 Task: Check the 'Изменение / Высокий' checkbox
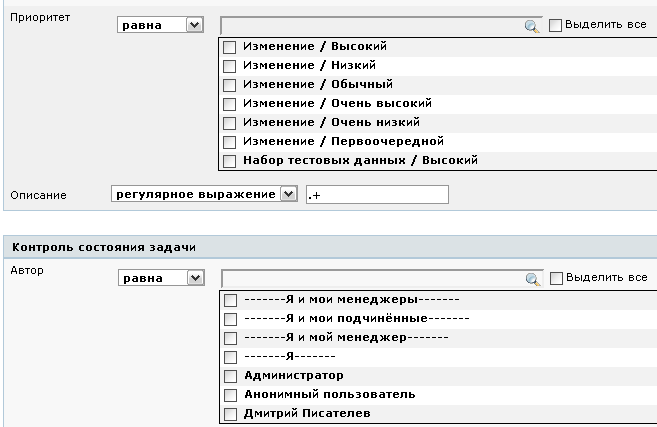pos(230,47)
